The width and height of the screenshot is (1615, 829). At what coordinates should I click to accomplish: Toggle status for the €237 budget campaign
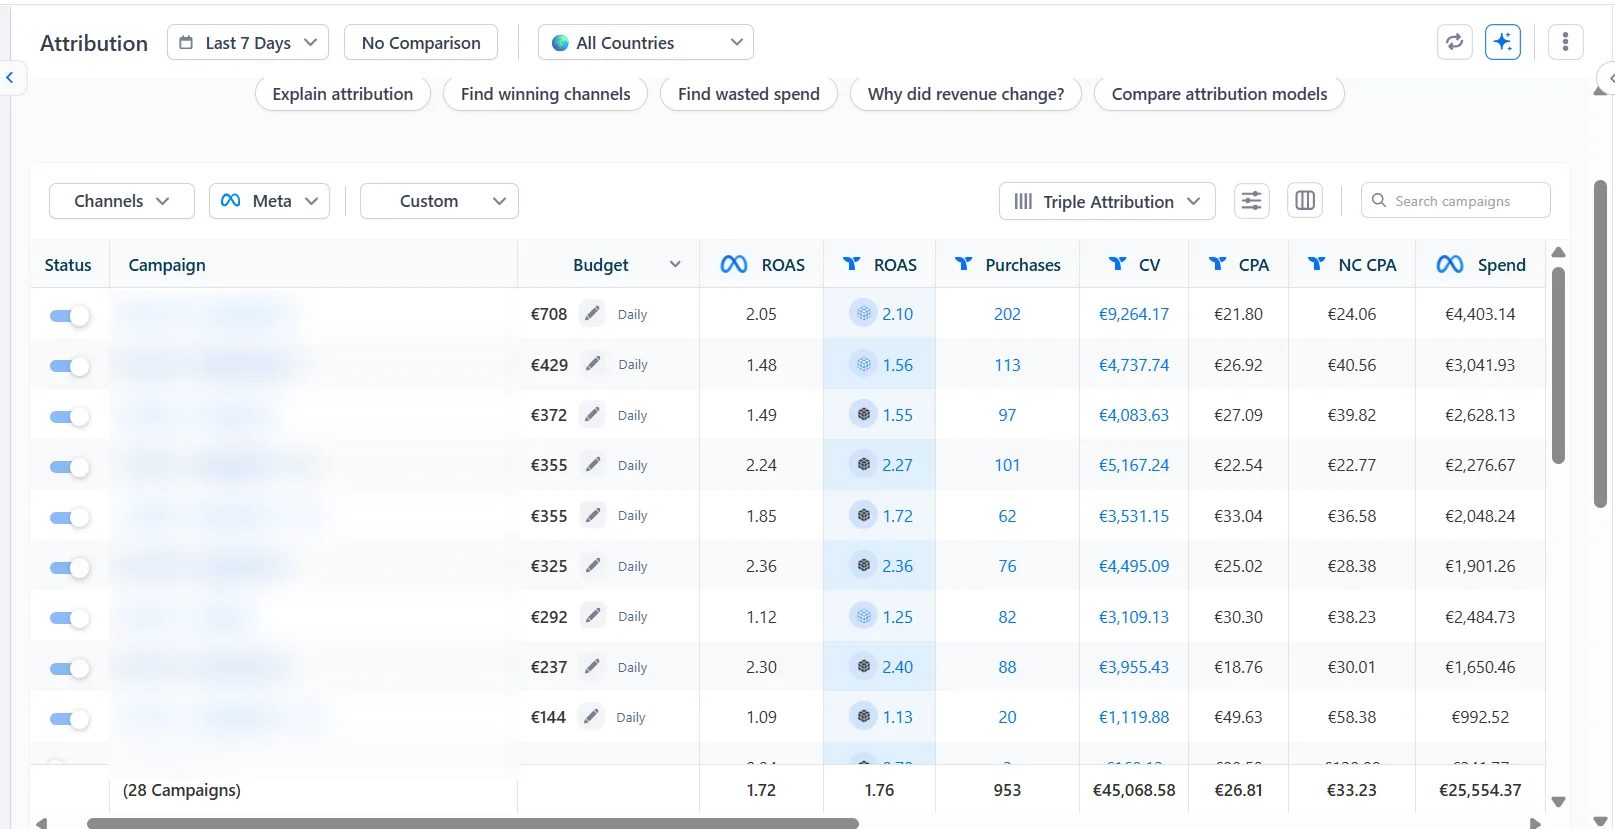point(69,668)
